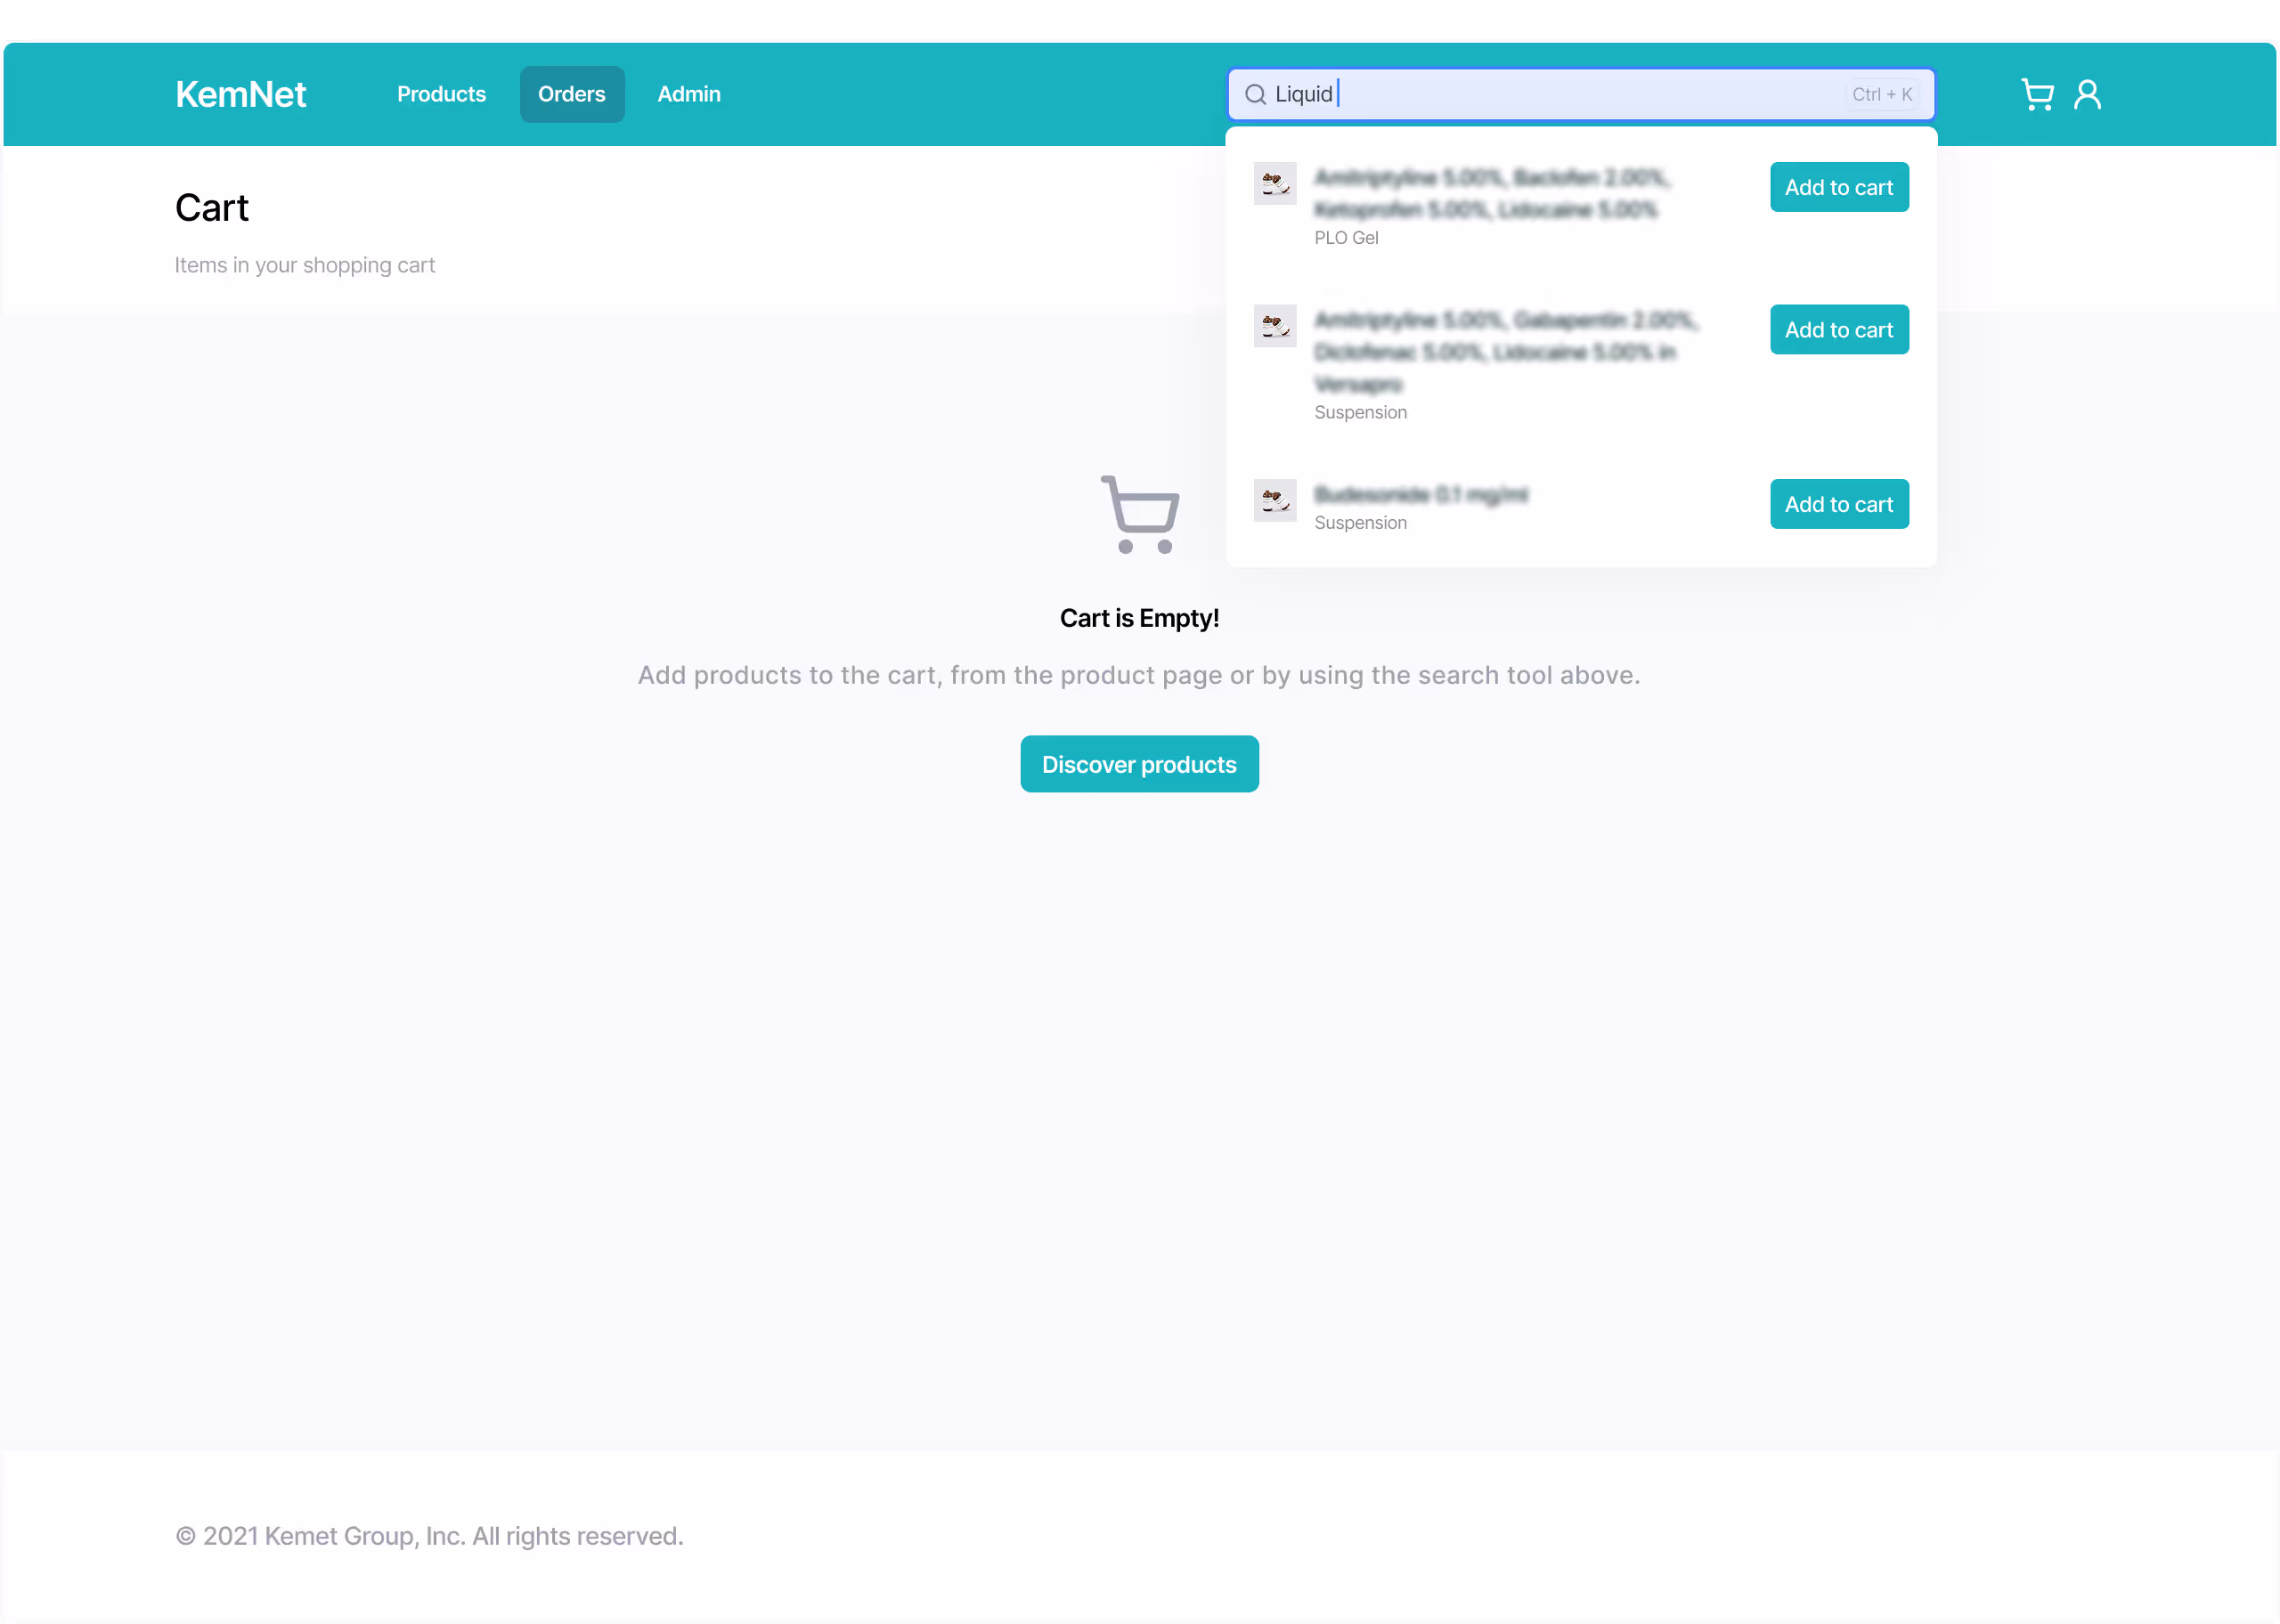
Task: Click the Ctrl + K shortcut badge
Action: point(1881,95)
